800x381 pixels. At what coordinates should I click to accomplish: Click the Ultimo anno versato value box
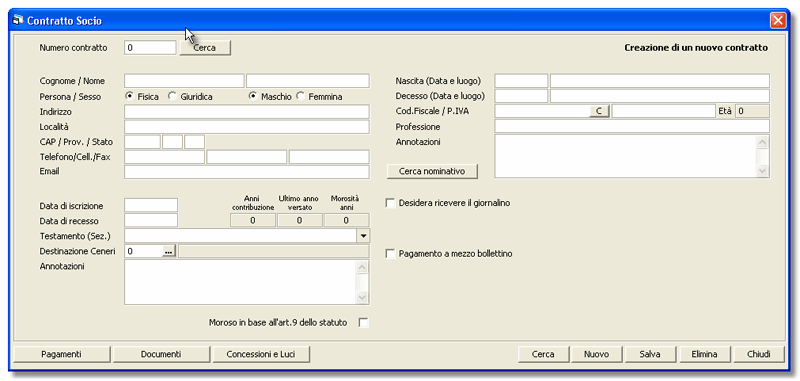click(299, 220)
